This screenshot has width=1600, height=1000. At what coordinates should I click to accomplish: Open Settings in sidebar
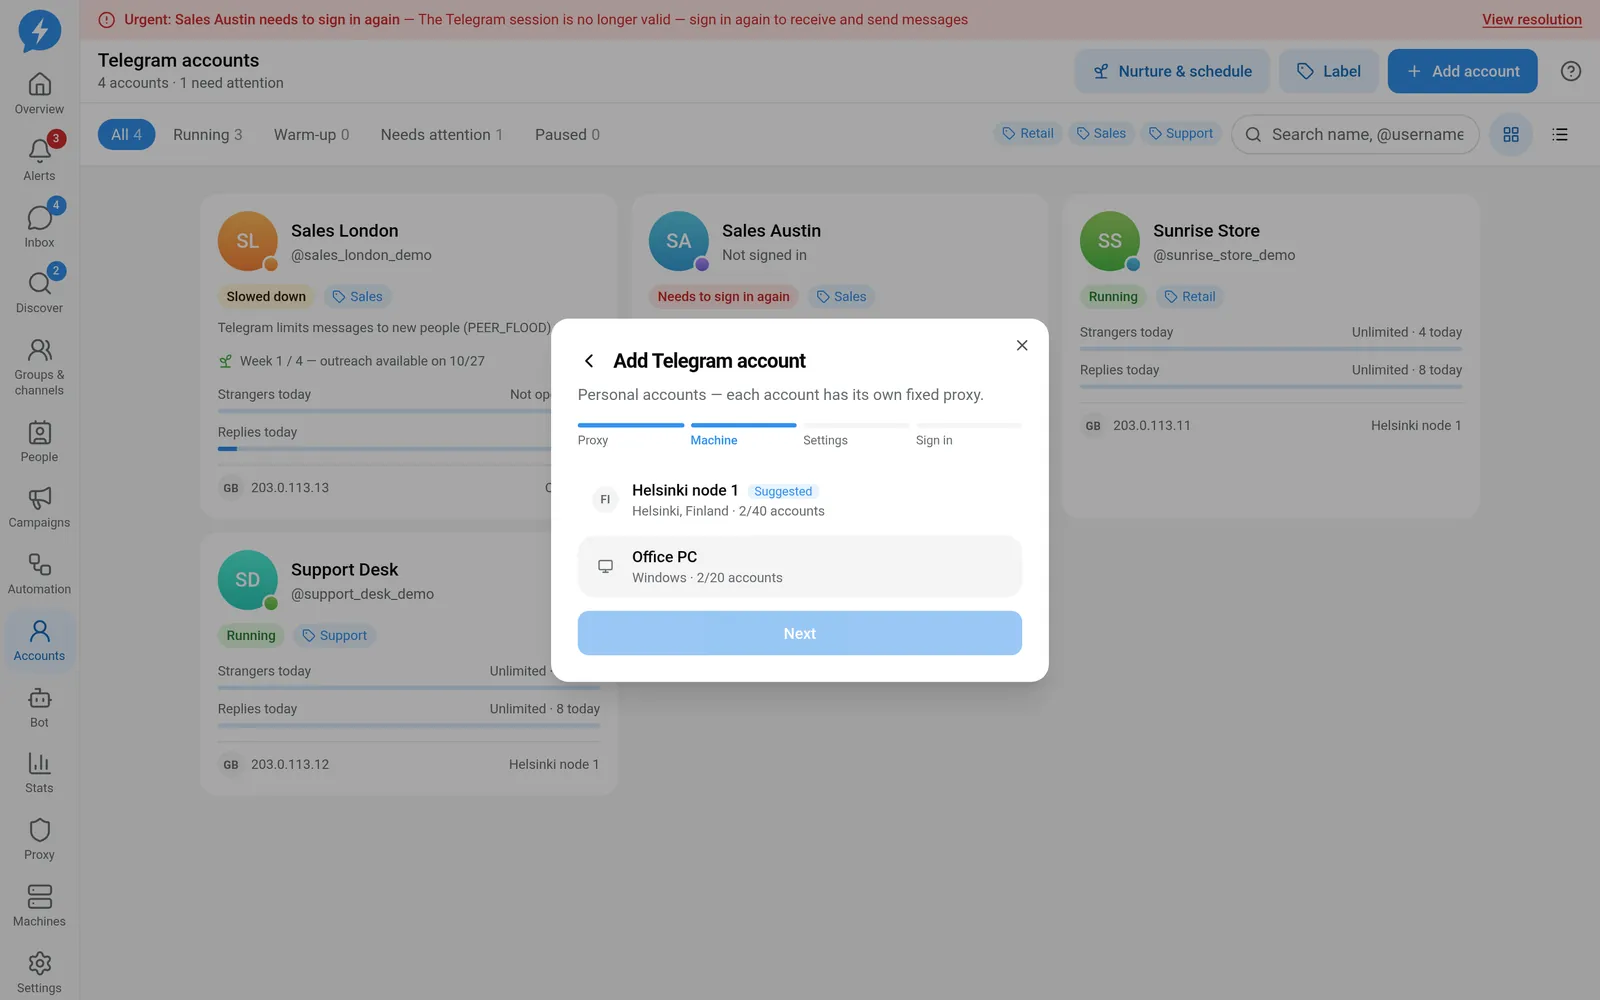click(x=39, y=974)
